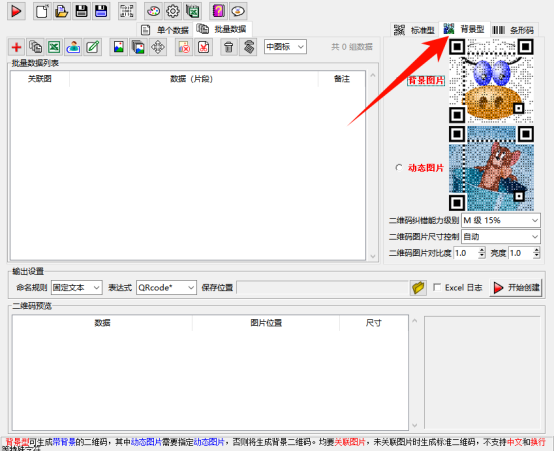Expand the M 级 15% error correction dropdown
The image size is (554, 451).
[501, 221]
